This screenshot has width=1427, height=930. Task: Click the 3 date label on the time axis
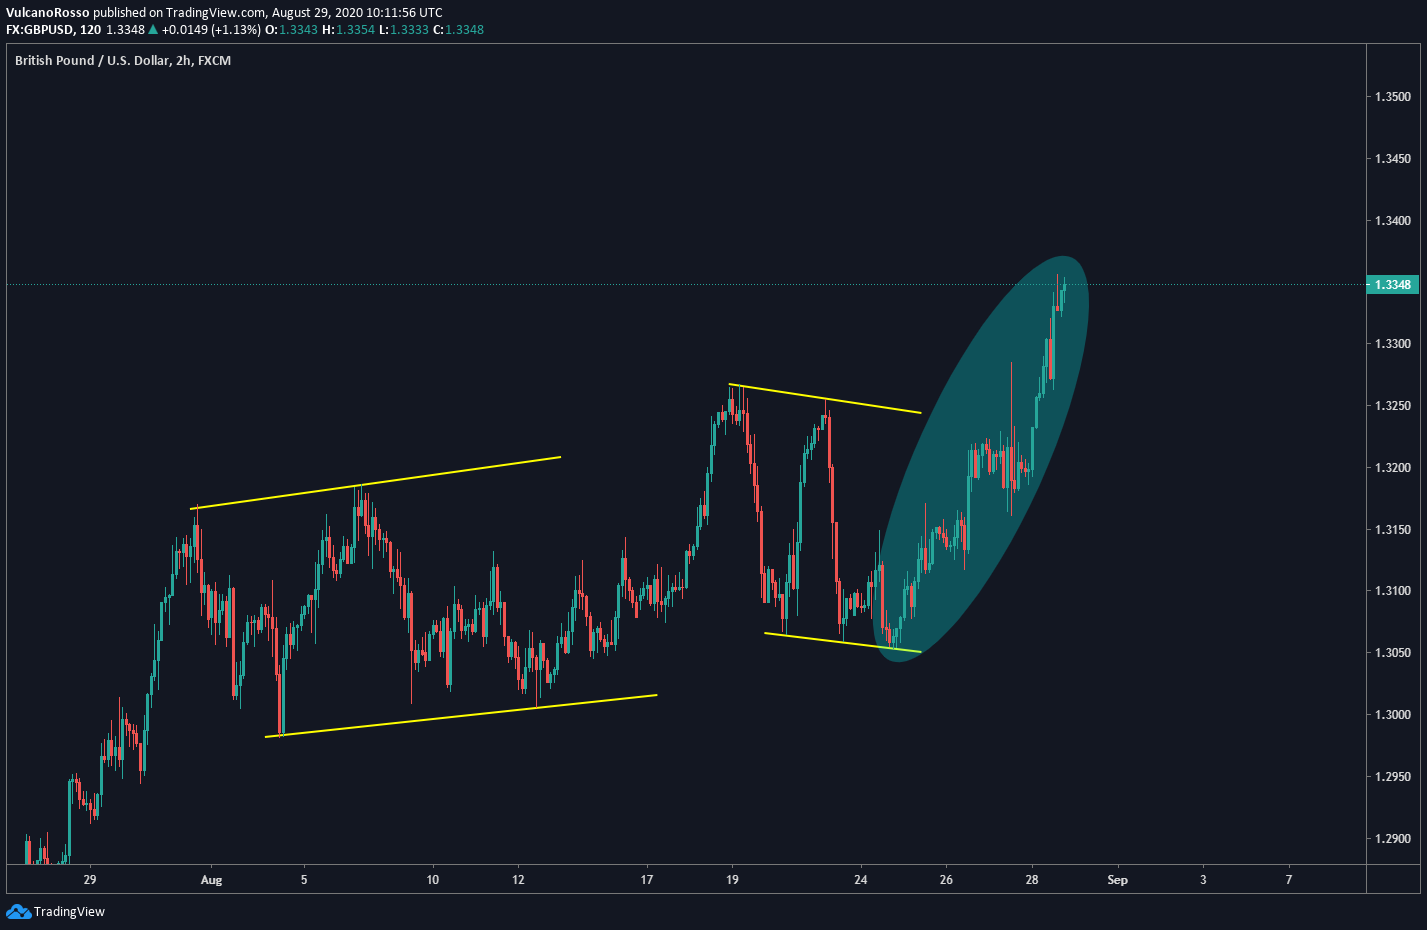[1203, 880]
